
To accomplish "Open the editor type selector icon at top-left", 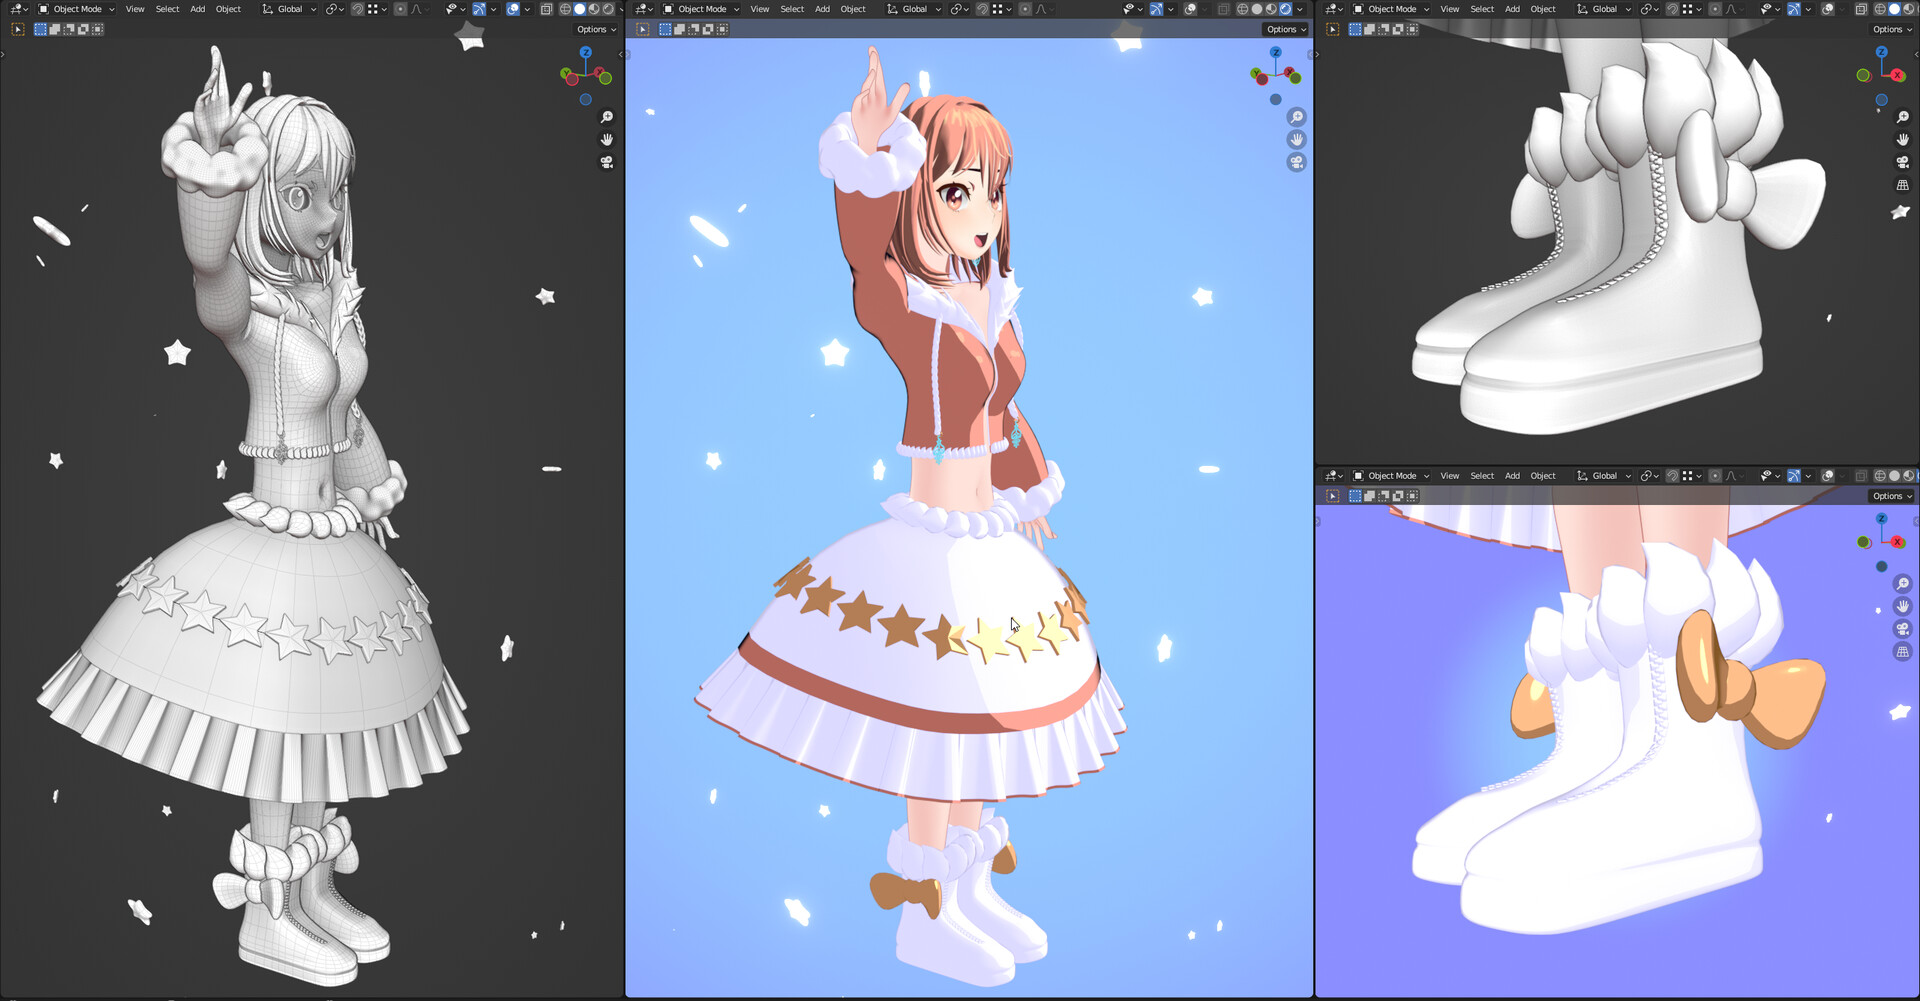I will tap(15, 9).
